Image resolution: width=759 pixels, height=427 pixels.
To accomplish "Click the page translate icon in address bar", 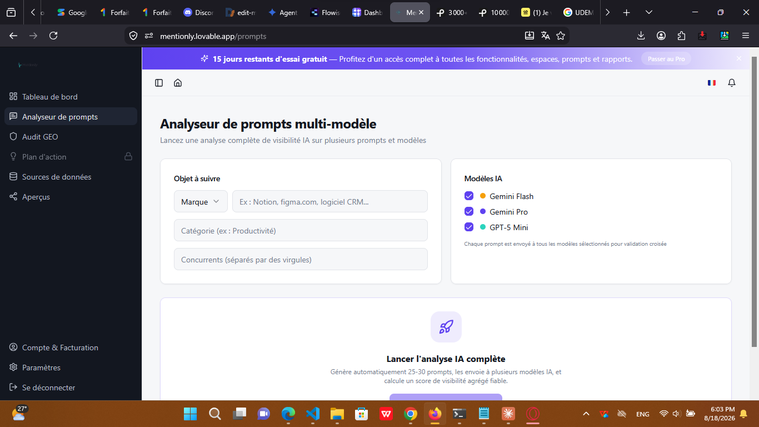I will point(545,36).
